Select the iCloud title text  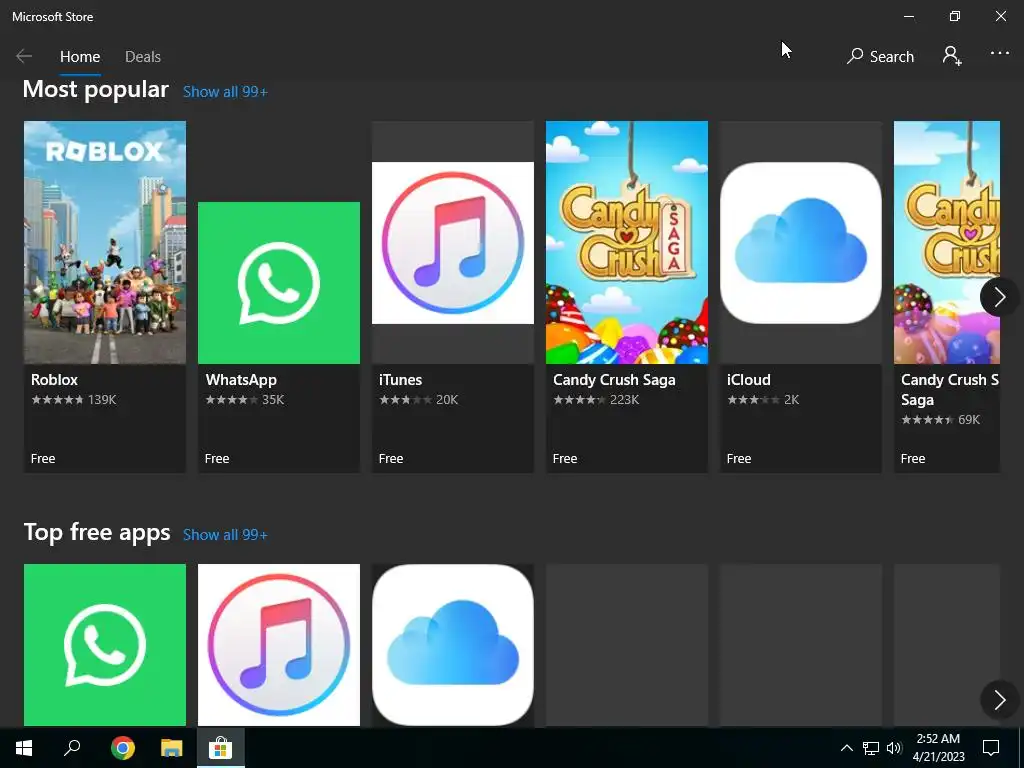pyautogui.click(x=748, y=379)
